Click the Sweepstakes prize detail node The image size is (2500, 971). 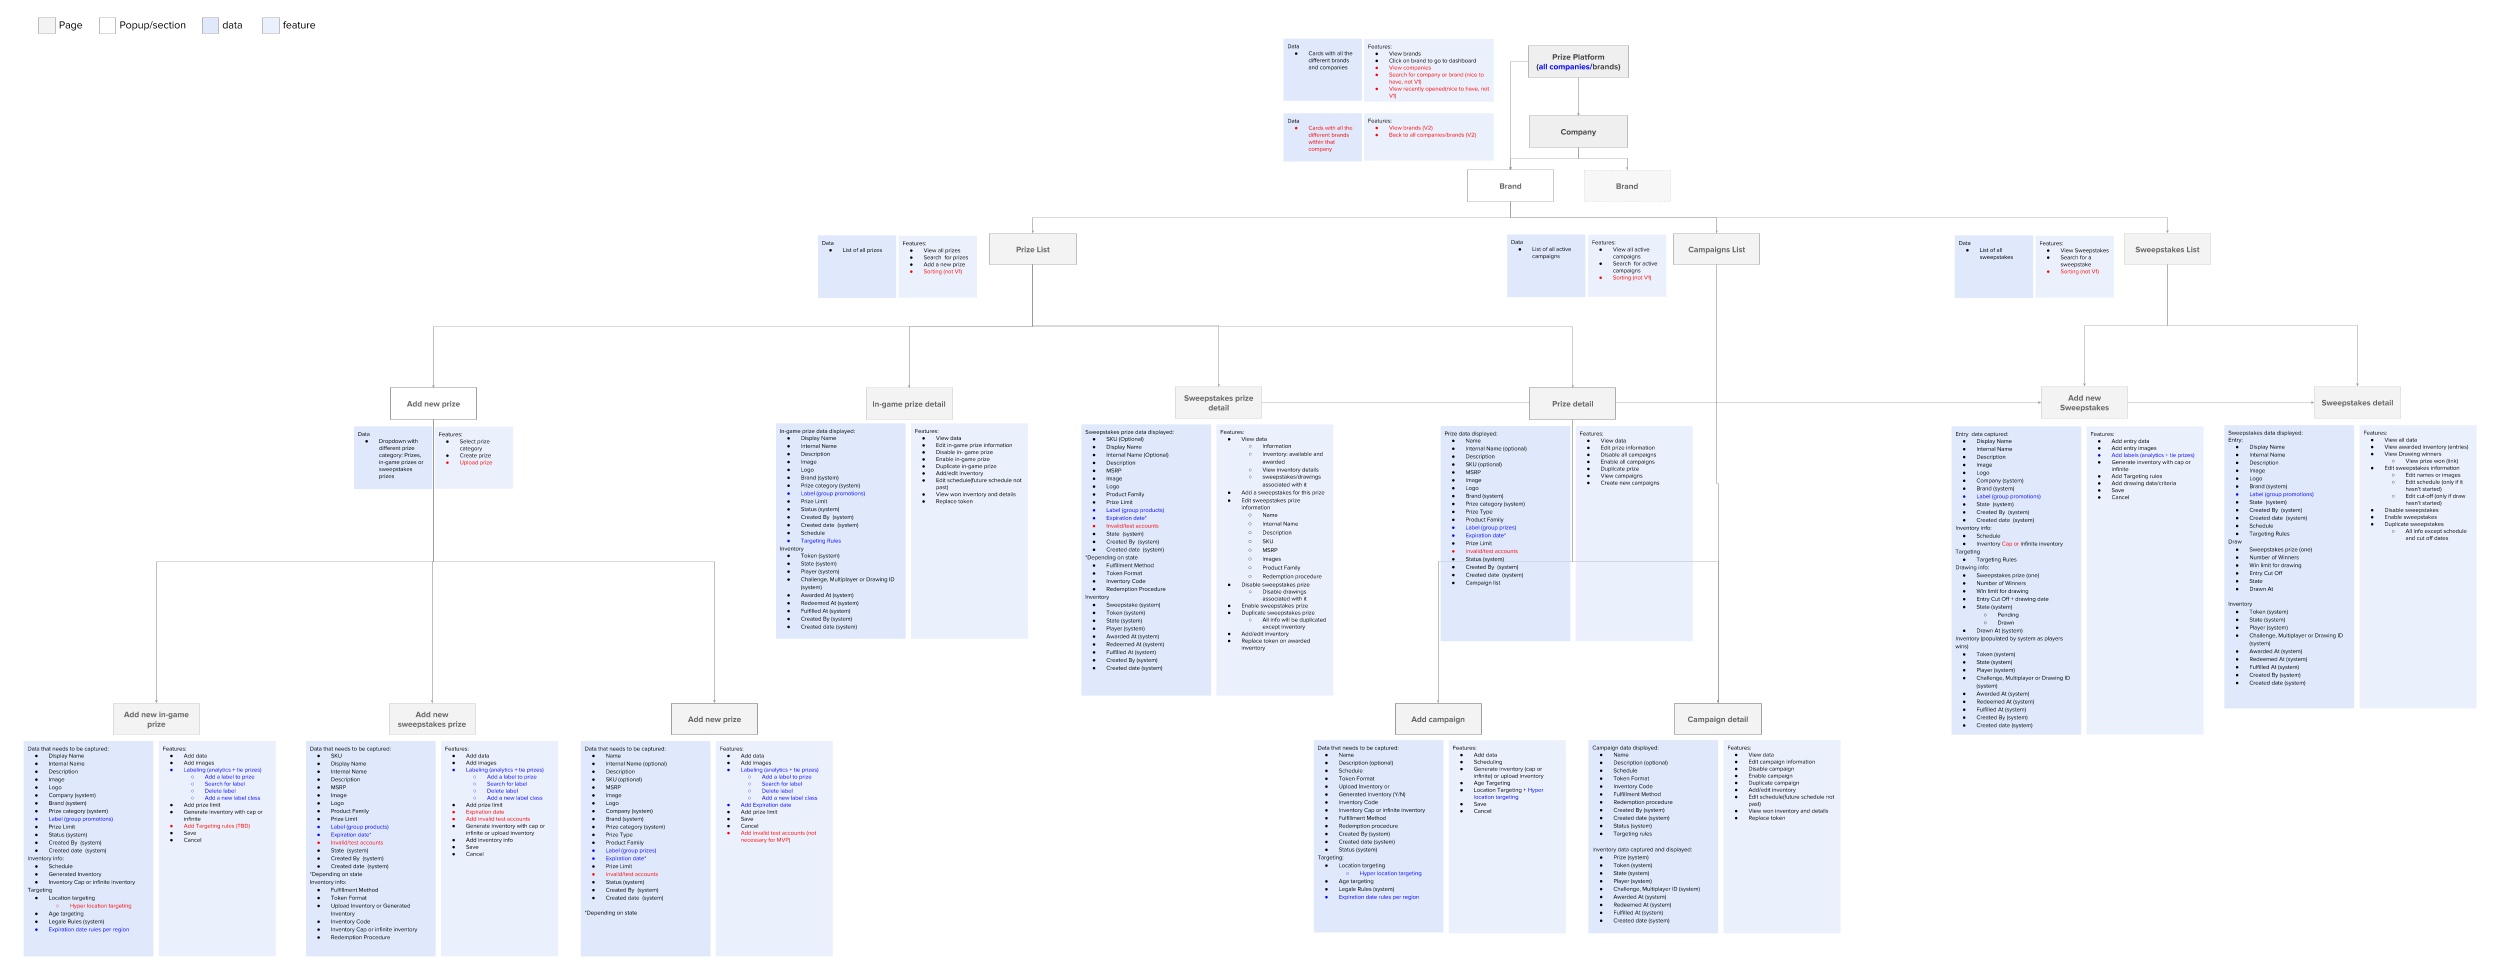[1218, 403]
